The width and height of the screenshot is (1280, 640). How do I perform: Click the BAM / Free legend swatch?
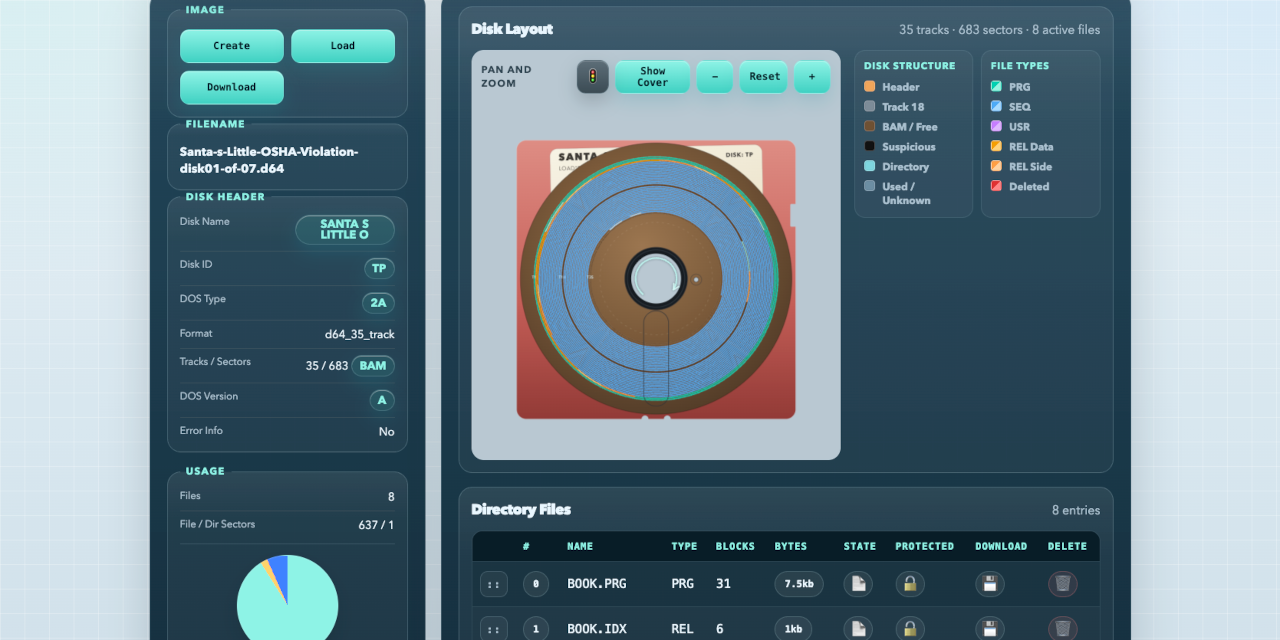[870, 127]
